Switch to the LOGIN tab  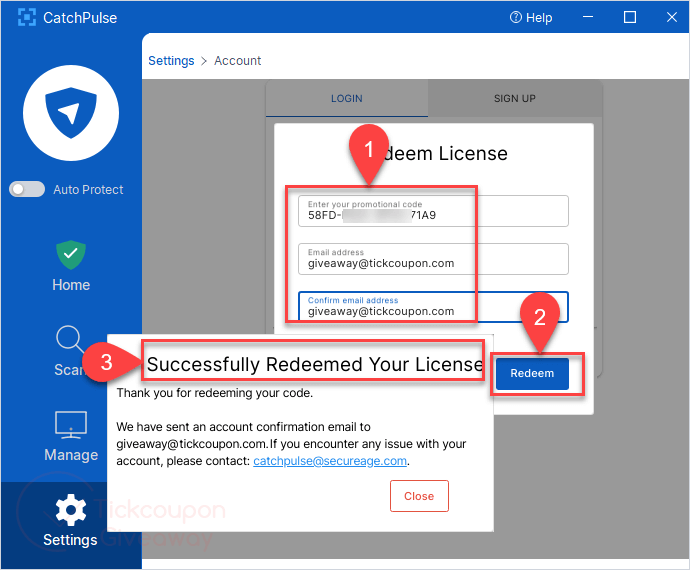coord(347,99)
